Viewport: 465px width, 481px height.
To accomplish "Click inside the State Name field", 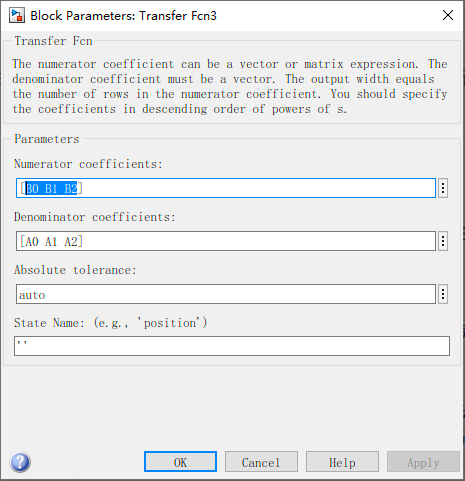I will pos(232,346).
